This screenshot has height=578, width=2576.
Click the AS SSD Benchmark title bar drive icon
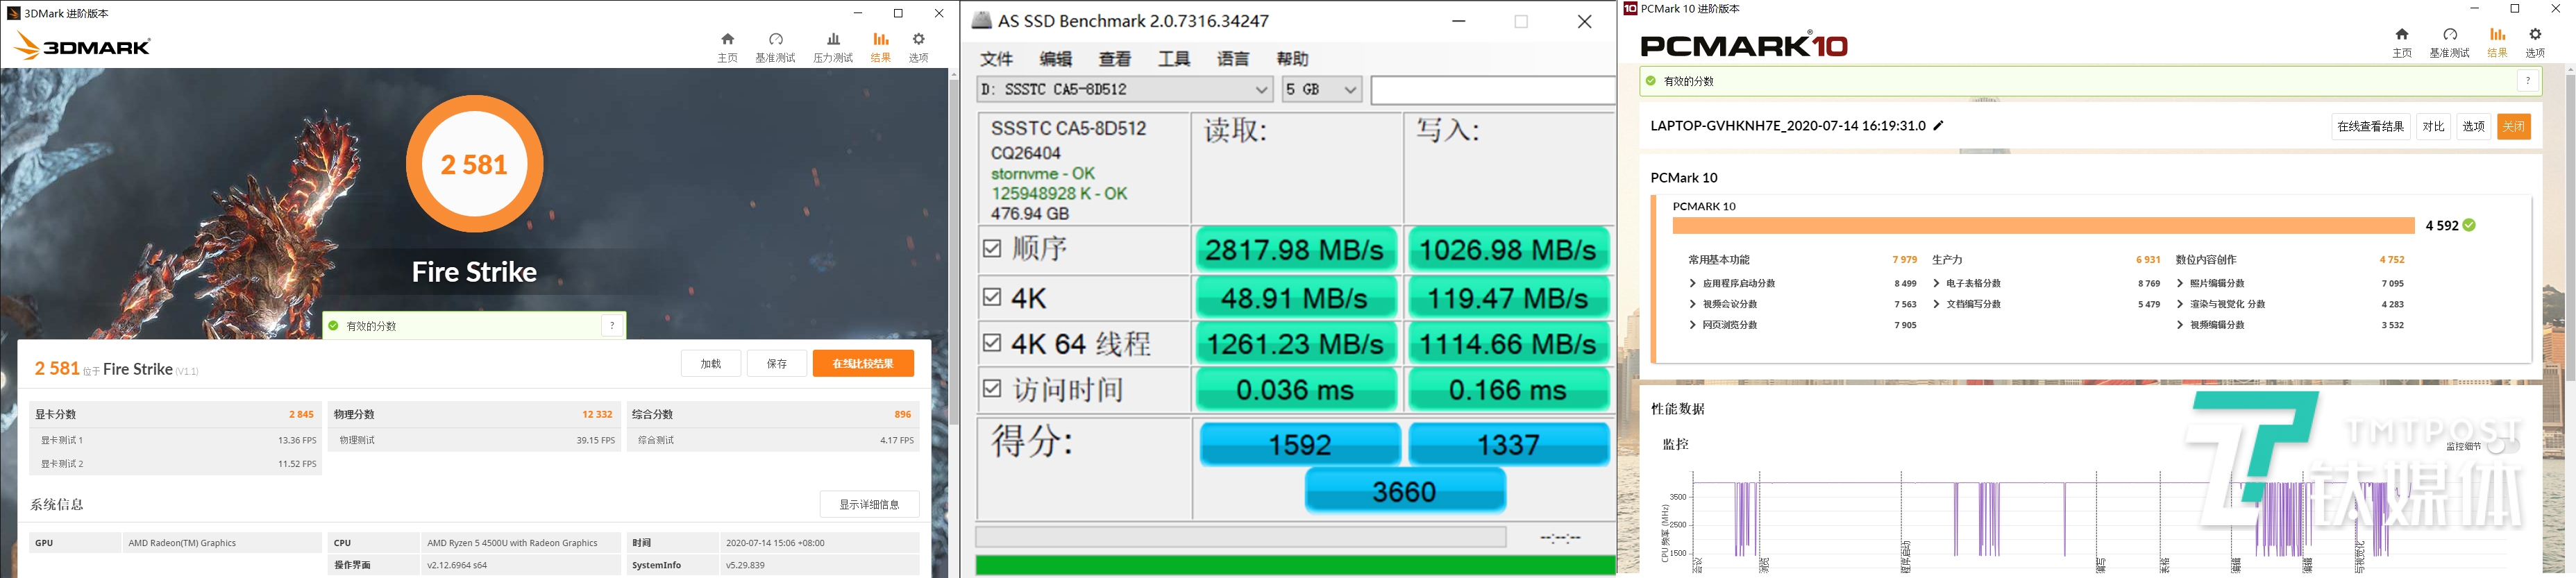click(982, 20)
